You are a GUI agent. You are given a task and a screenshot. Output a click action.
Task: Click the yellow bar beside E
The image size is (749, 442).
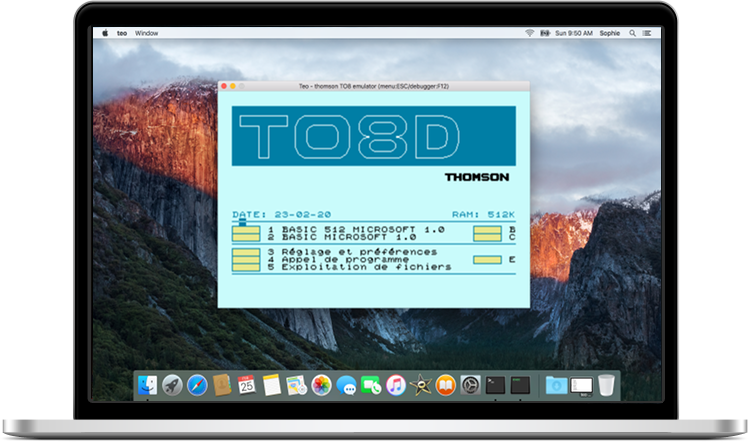[487, 259]
